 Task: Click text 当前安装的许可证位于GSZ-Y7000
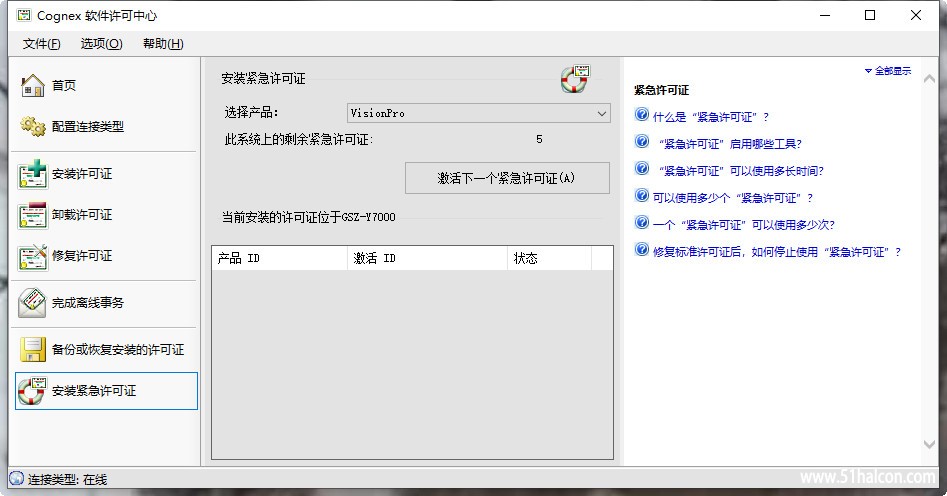tap(309, 217)
